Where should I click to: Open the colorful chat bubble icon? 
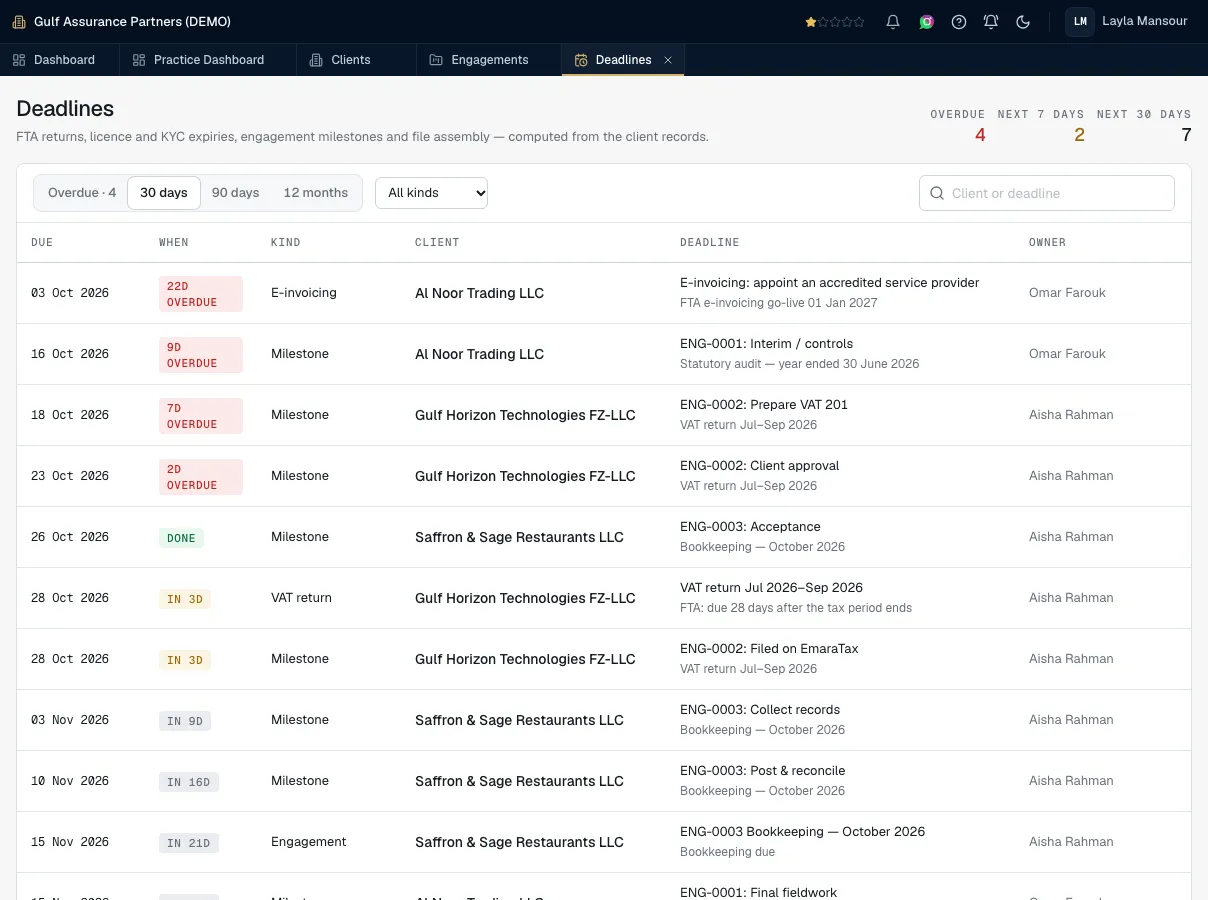tap(927, 21)
